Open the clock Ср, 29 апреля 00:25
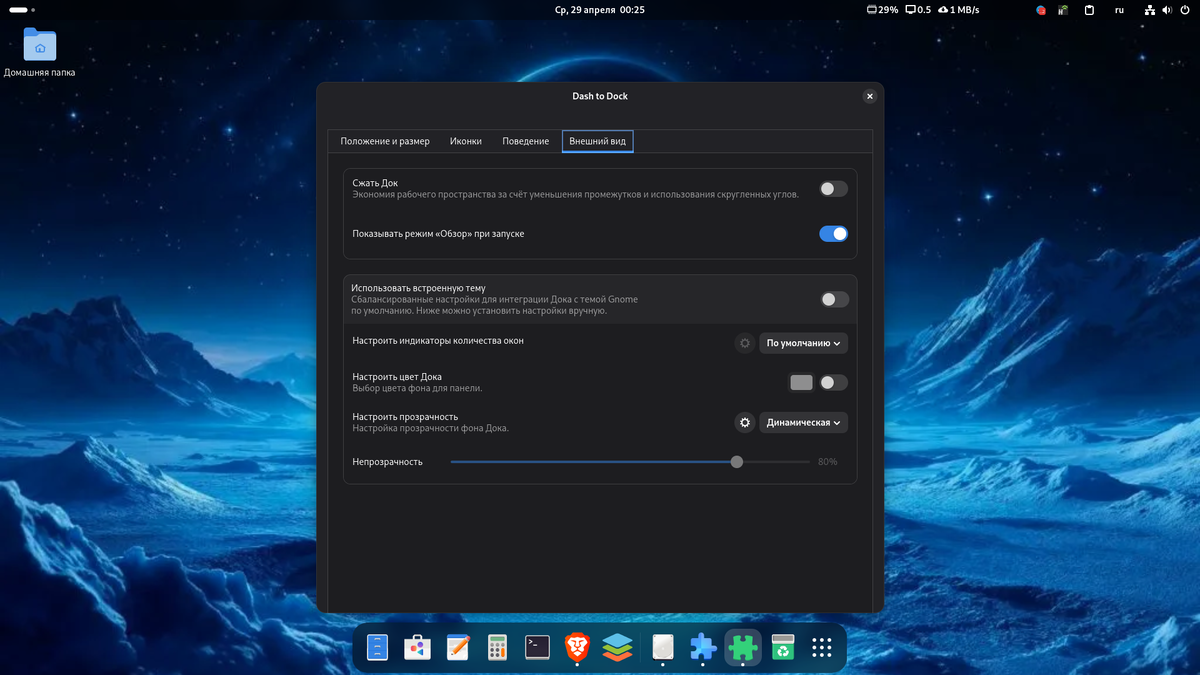The width and height of the screenshot is (1200, 675). 600,10
